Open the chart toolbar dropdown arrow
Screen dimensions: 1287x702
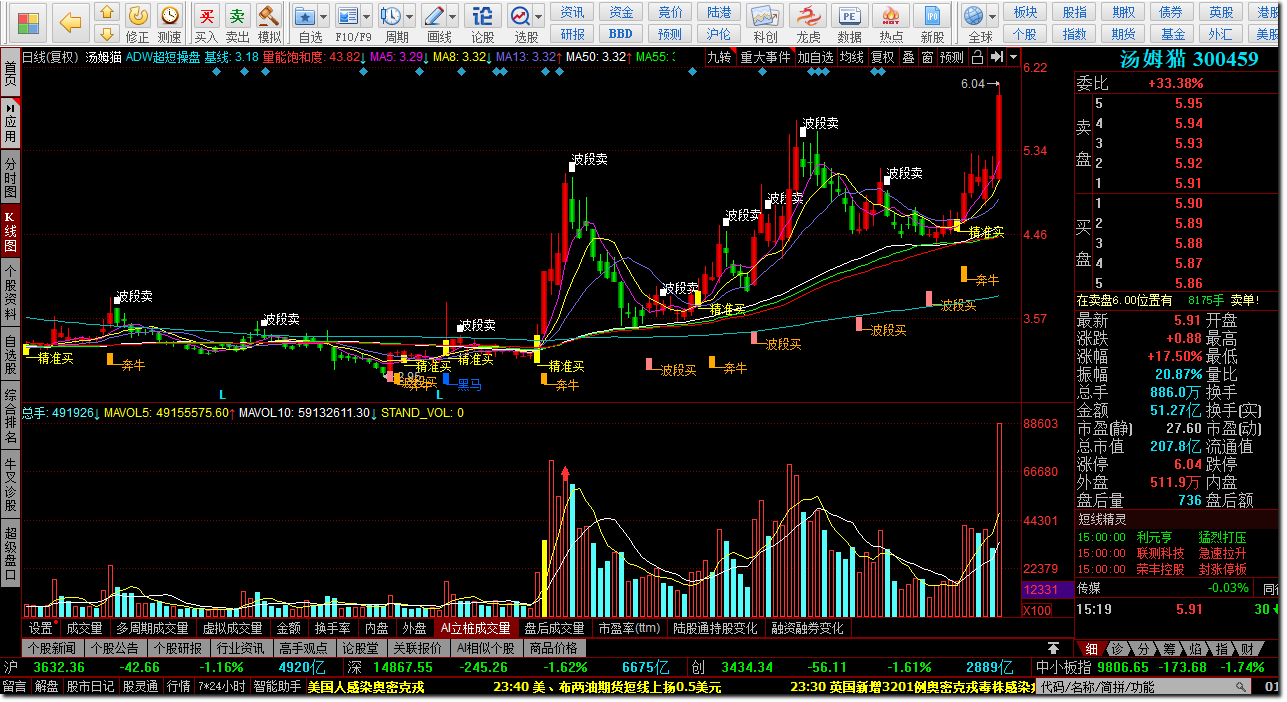click(x=1013, y=57)
